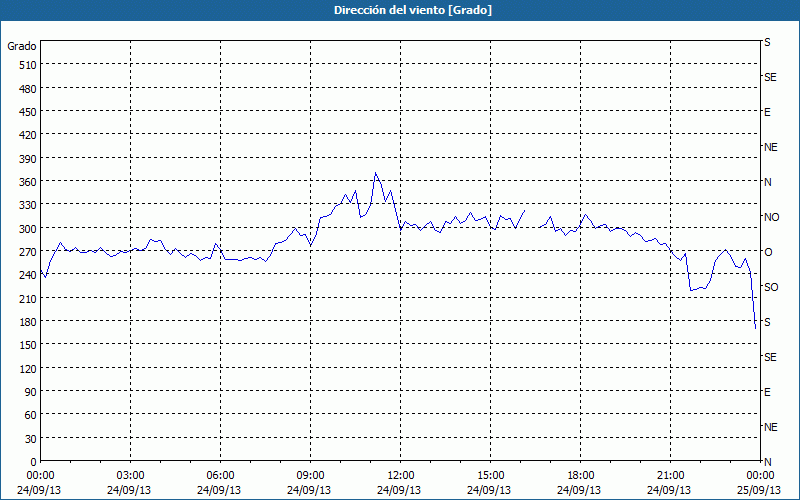Screen dimensions: 800x500
Task: Select the 'NO' compass label on right axis
Action: (771, 217)
